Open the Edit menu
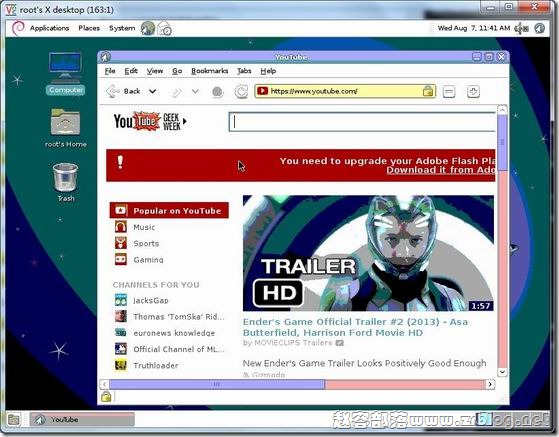 tap(131, 71)
